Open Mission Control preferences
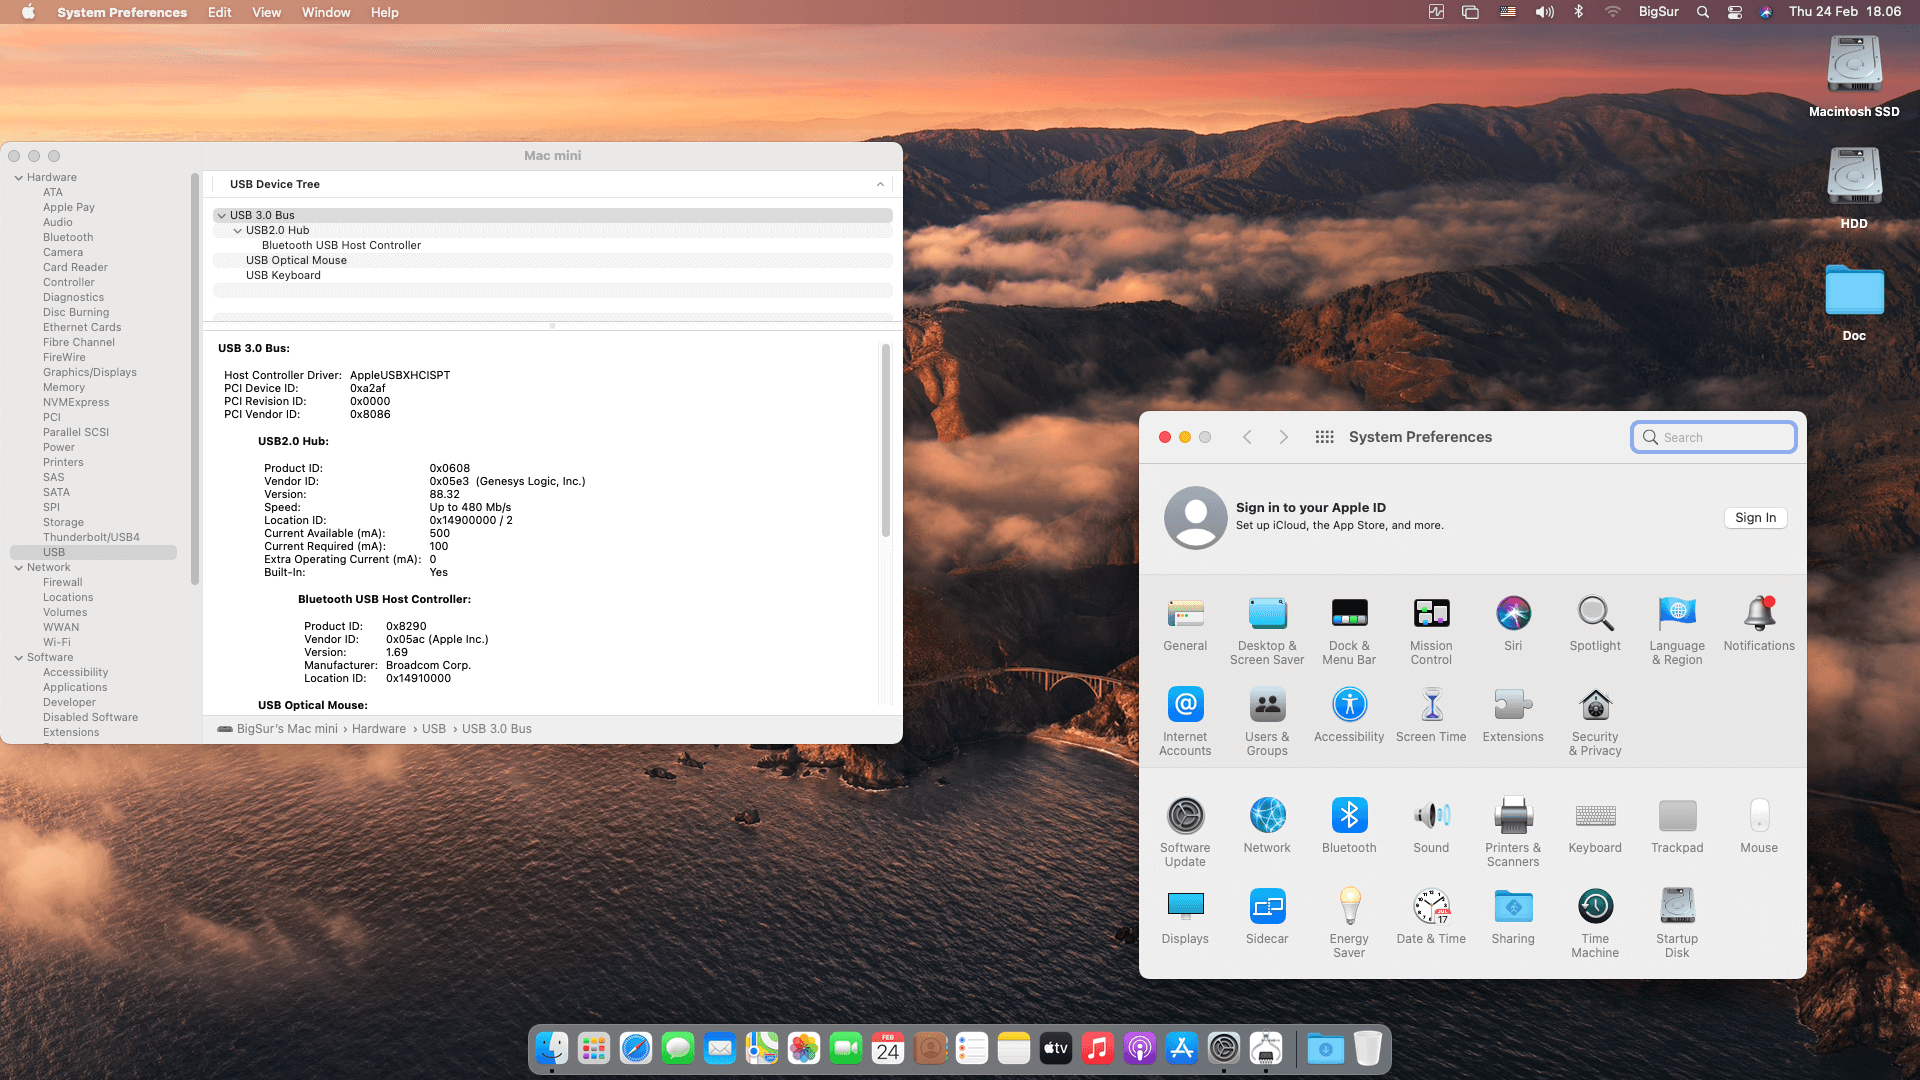 [1431, 614]
